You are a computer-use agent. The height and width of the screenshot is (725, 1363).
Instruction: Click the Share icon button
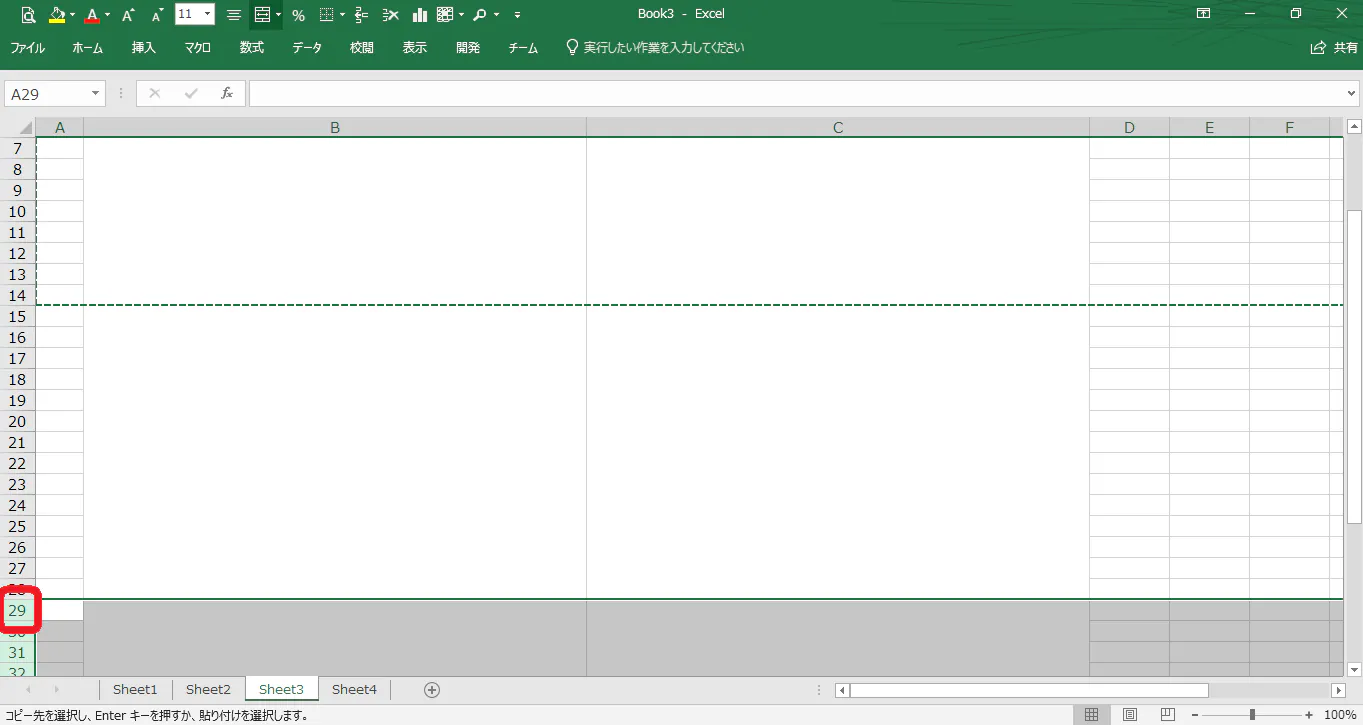pos(1334,48)
